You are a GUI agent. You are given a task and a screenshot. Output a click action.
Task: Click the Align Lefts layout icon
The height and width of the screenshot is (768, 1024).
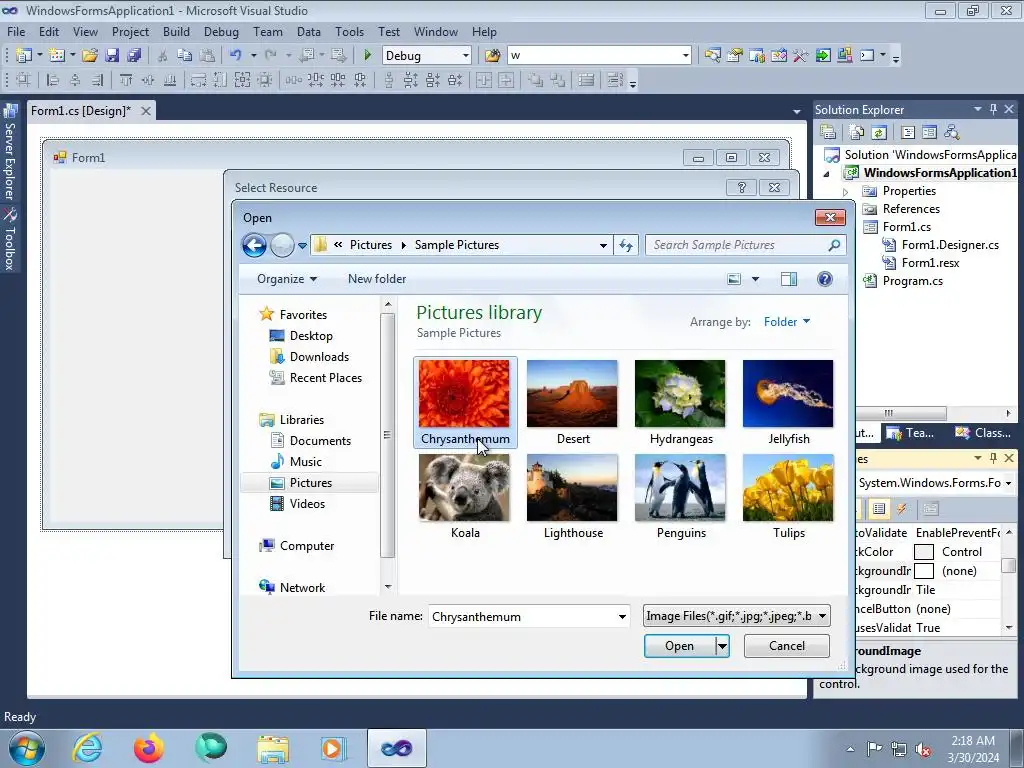53,80
